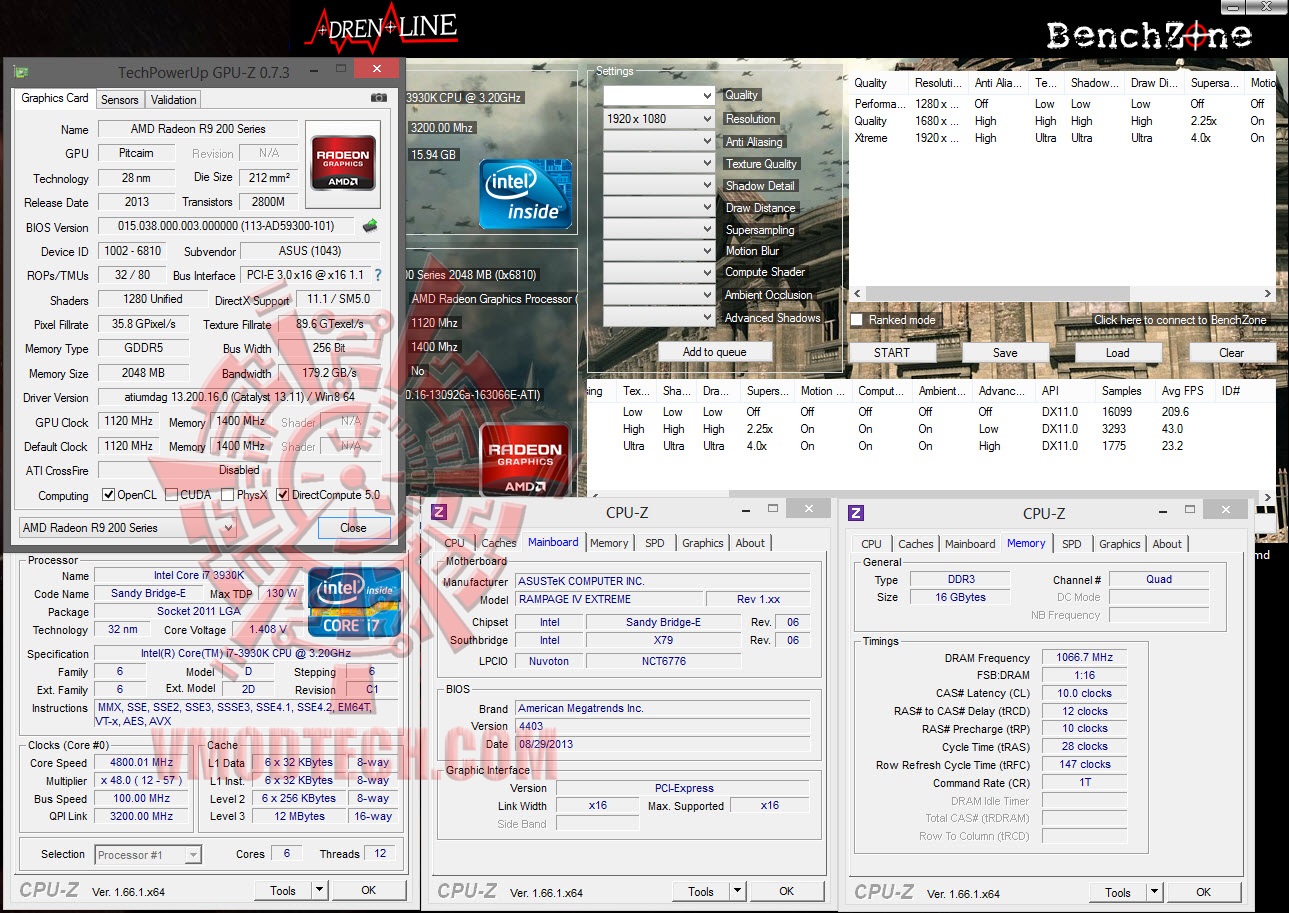Screen dimensions: 1289x913
Task: Save the BIOS using the green chip icon
Action: tap(370, 226)
